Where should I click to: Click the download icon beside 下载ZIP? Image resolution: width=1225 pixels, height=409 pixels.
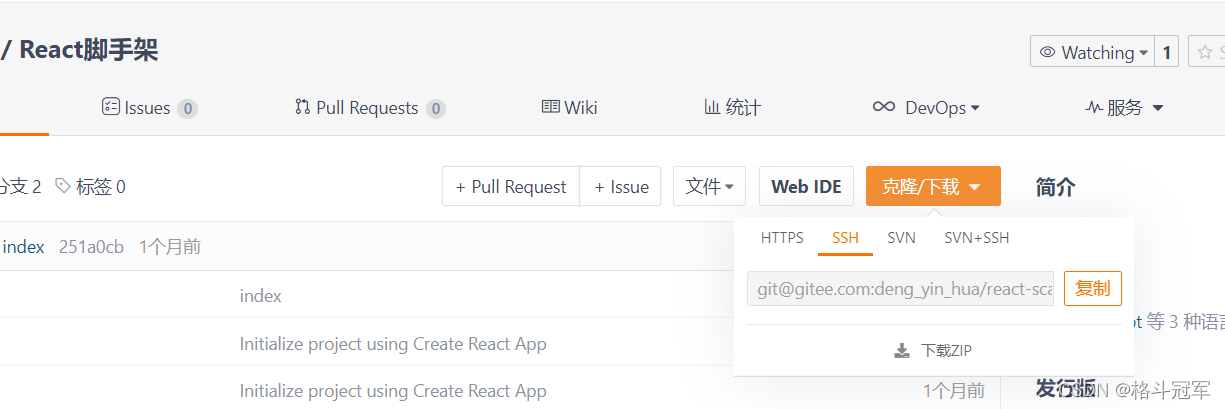pos(902,350)
